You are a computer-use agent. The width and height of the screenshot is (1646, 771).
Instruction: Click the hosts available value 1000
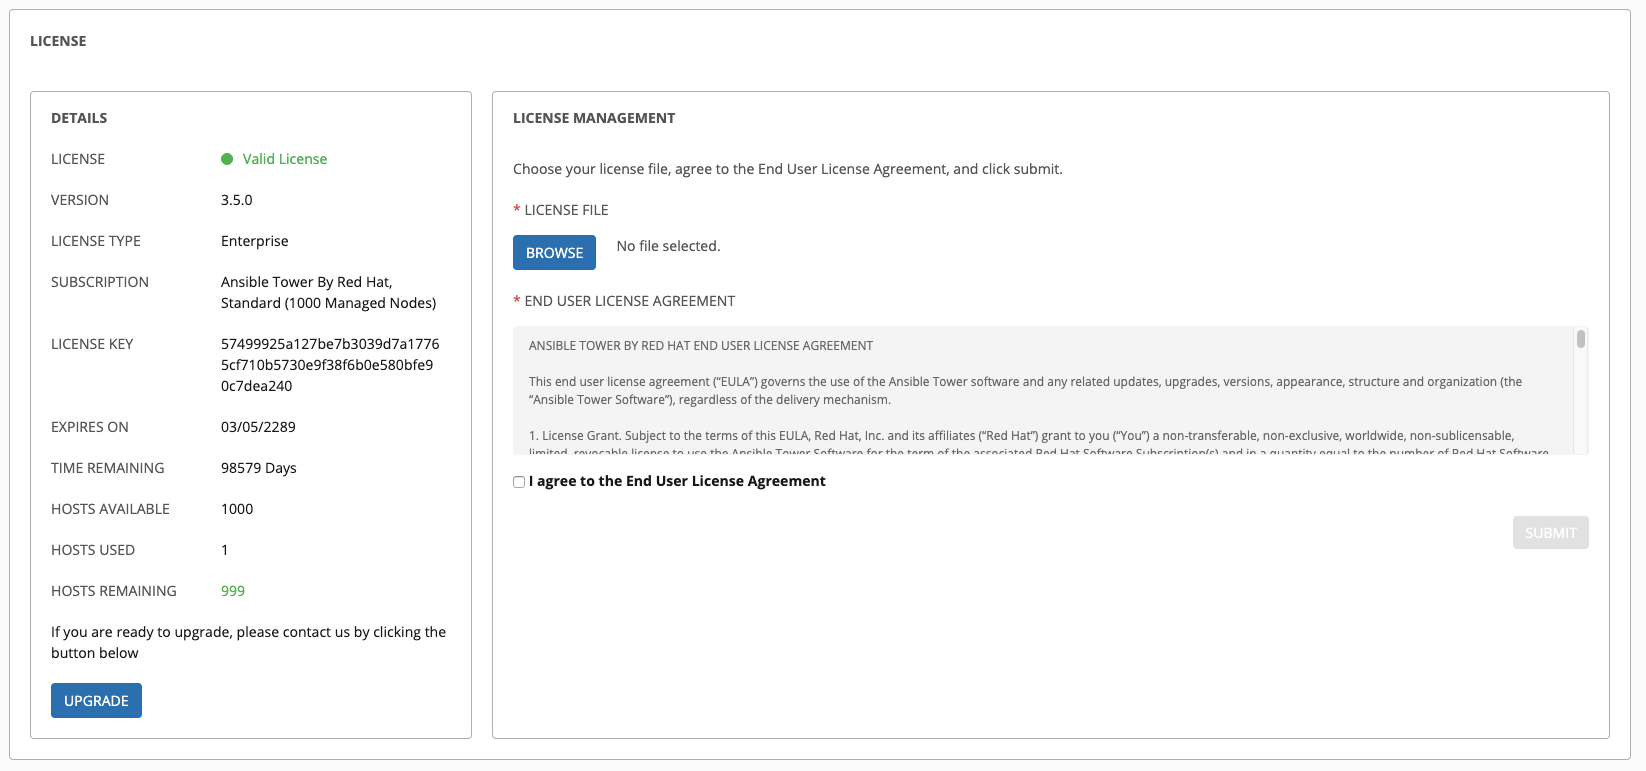pos(237,509)
